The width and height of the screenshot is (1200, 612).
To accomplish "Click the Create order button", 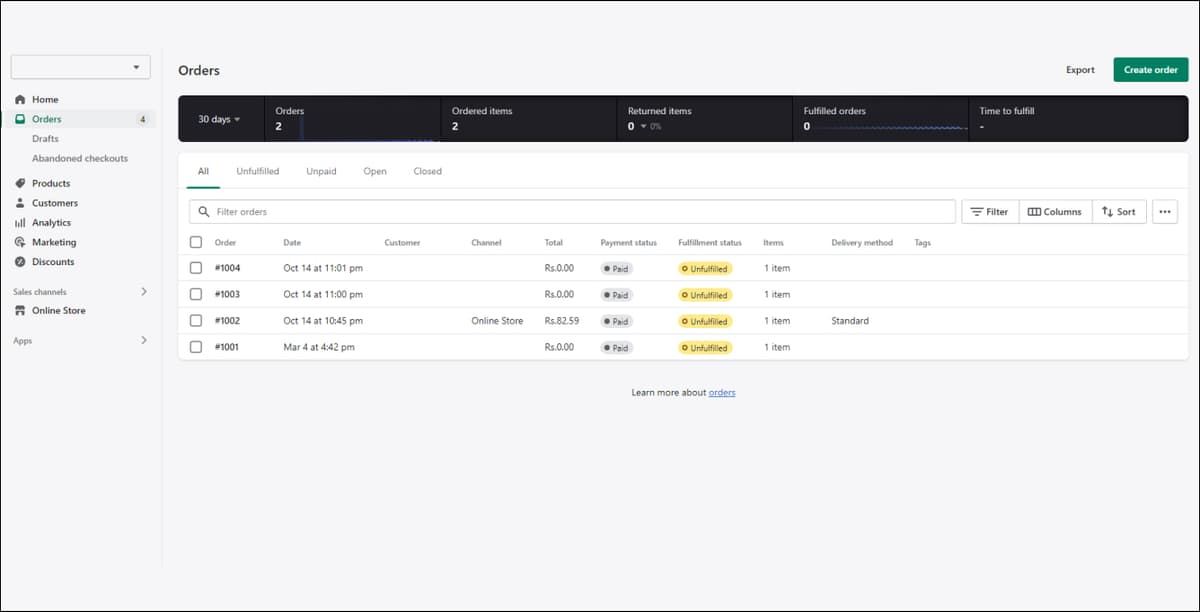I will (x=1151, y=70).
